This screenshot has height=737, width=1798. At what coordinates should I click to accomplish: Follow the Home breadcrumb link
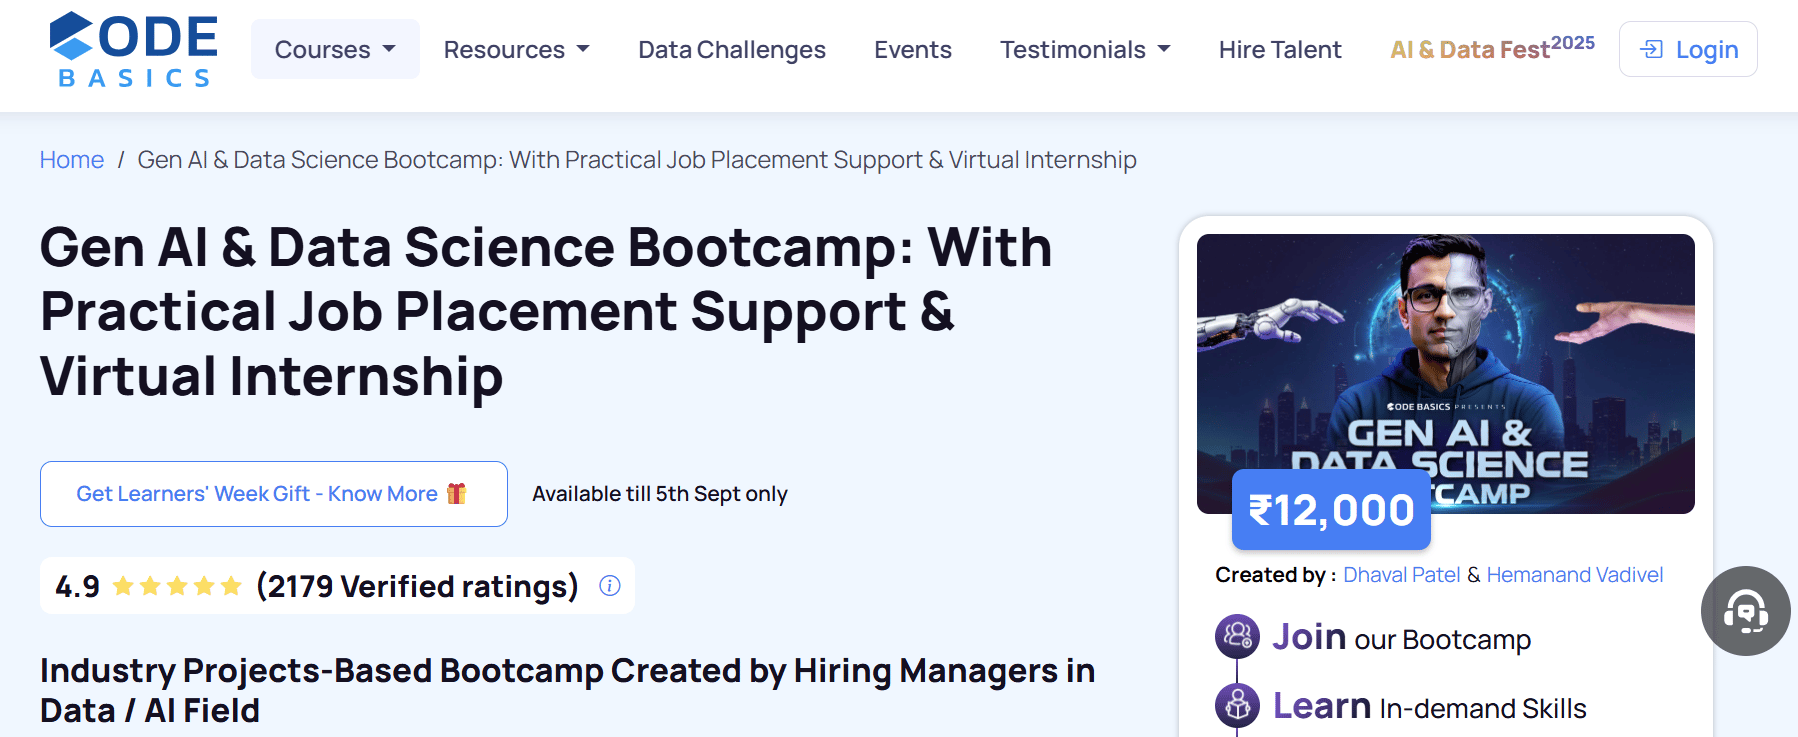point(72,160)
